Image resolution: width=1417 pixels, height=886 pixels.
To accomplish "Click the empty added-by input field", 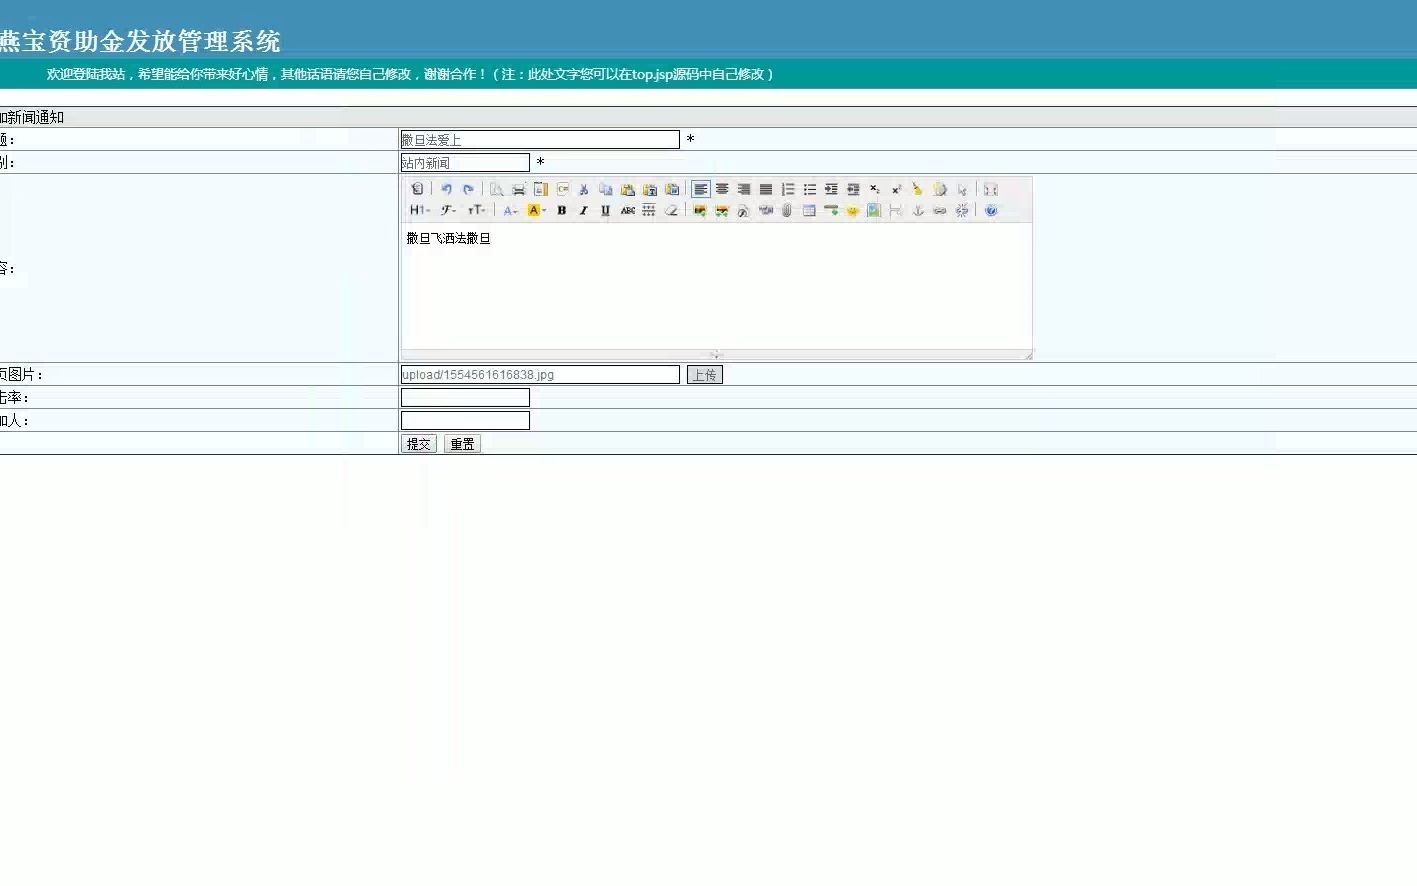I will tap(465, 420).
